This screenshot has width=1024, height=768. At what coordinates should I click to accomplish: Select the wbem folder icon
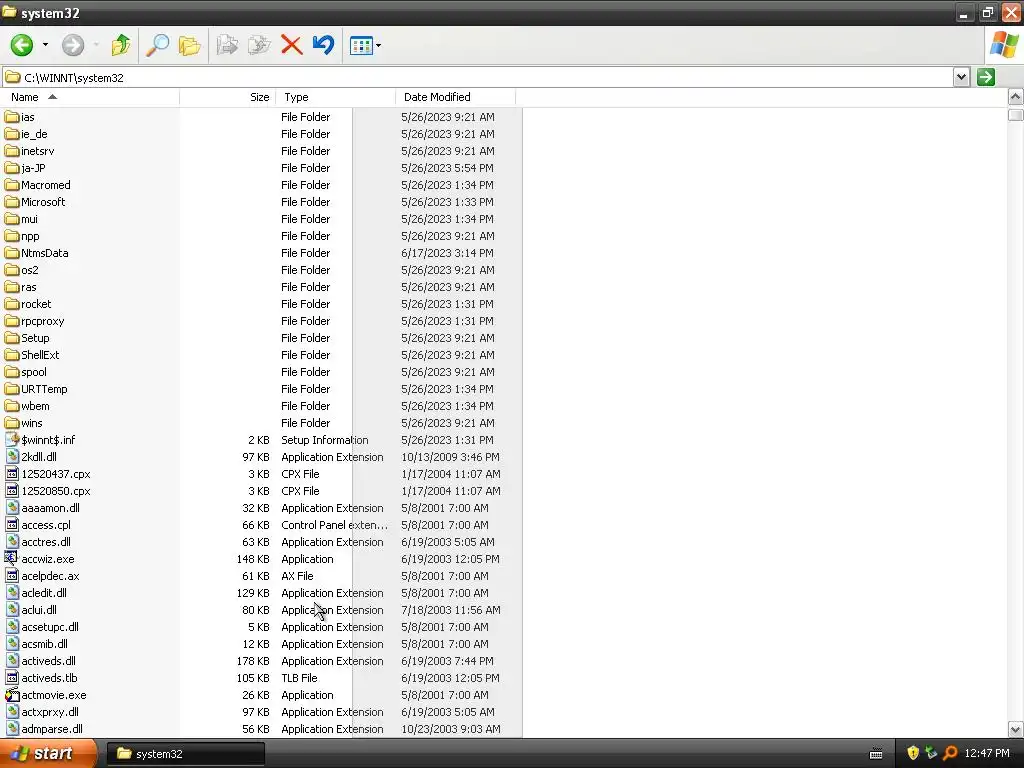click(12, 406)
